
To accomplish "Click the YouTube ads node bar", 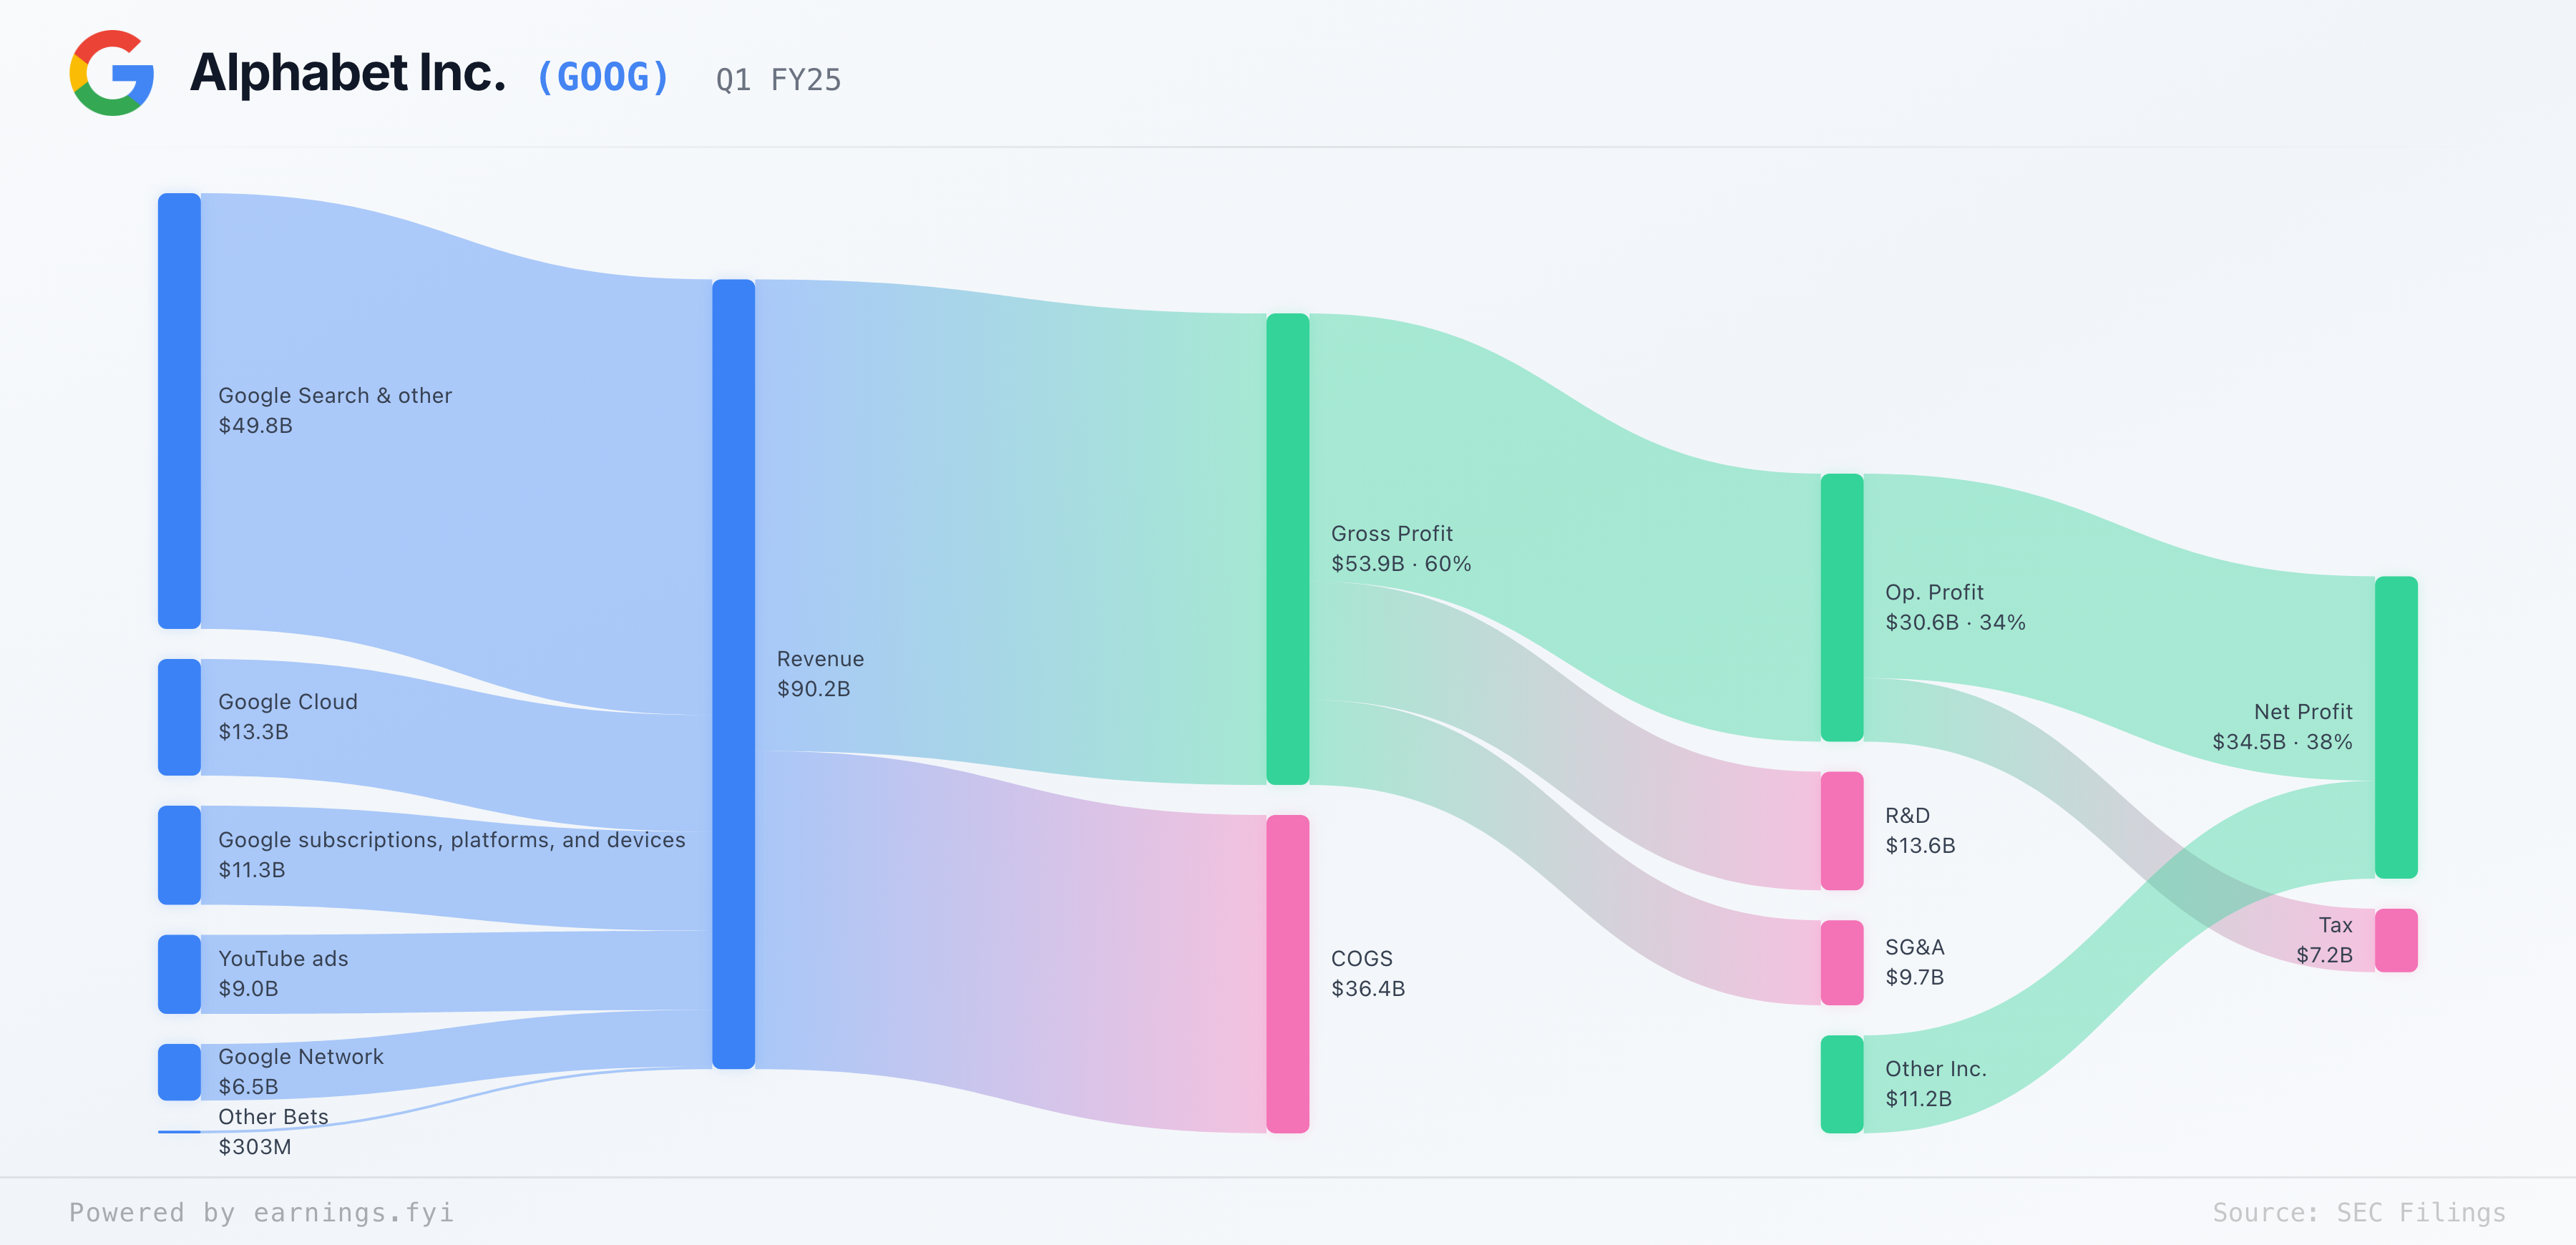I will coord(179,973).
